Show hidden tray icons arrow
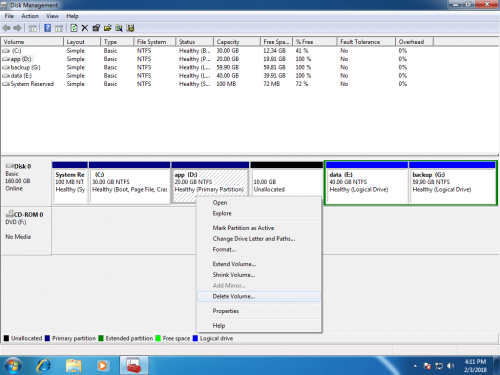 (415, 366)
